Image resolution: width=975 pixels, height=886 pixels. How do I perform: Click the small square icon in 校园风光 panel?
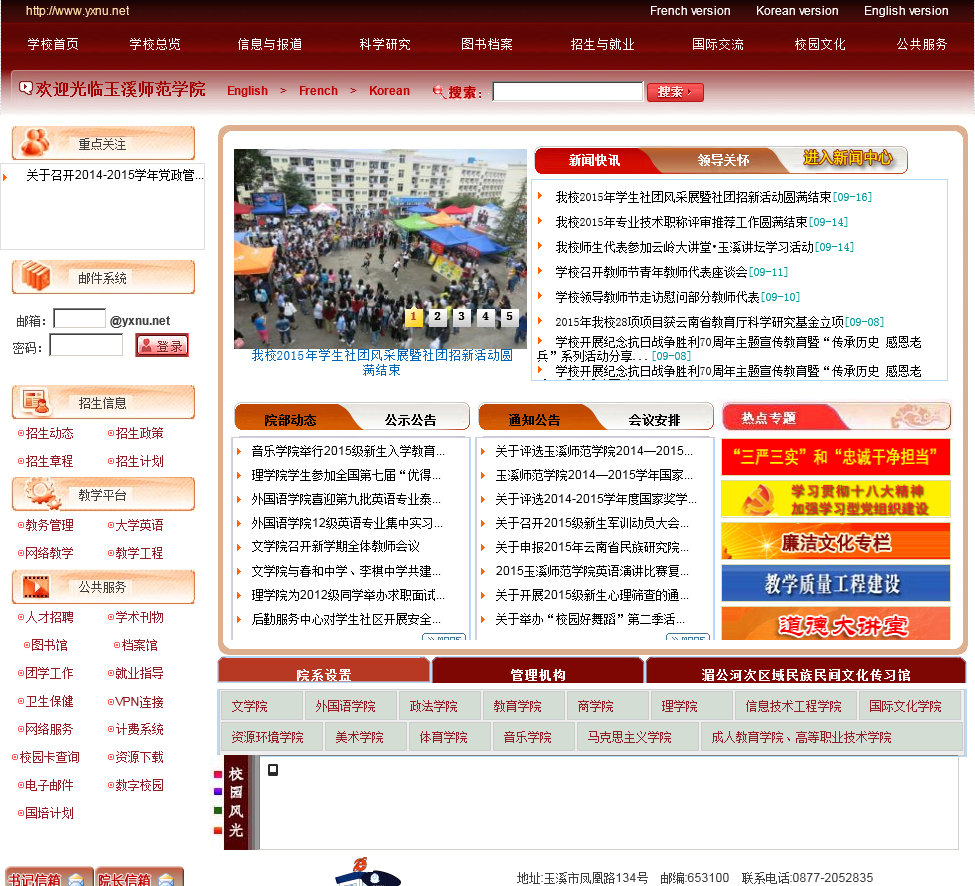(x=272, y=770)
